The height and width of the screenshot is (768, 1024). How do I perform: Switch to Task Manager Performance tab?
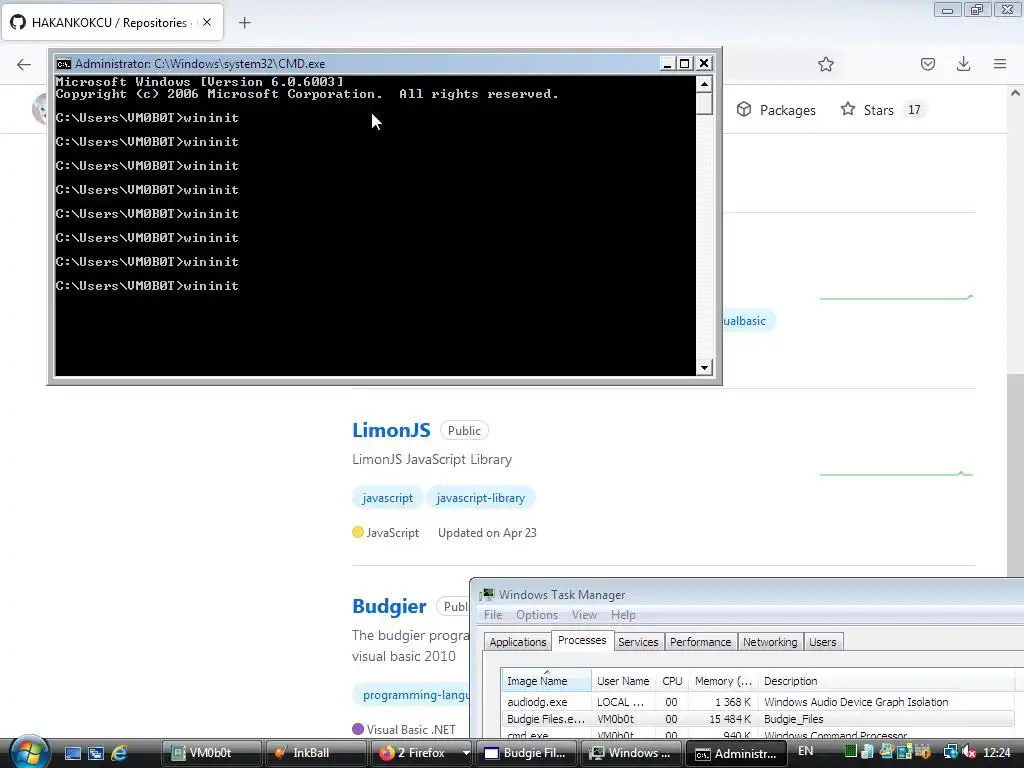[x=701, y=642]
